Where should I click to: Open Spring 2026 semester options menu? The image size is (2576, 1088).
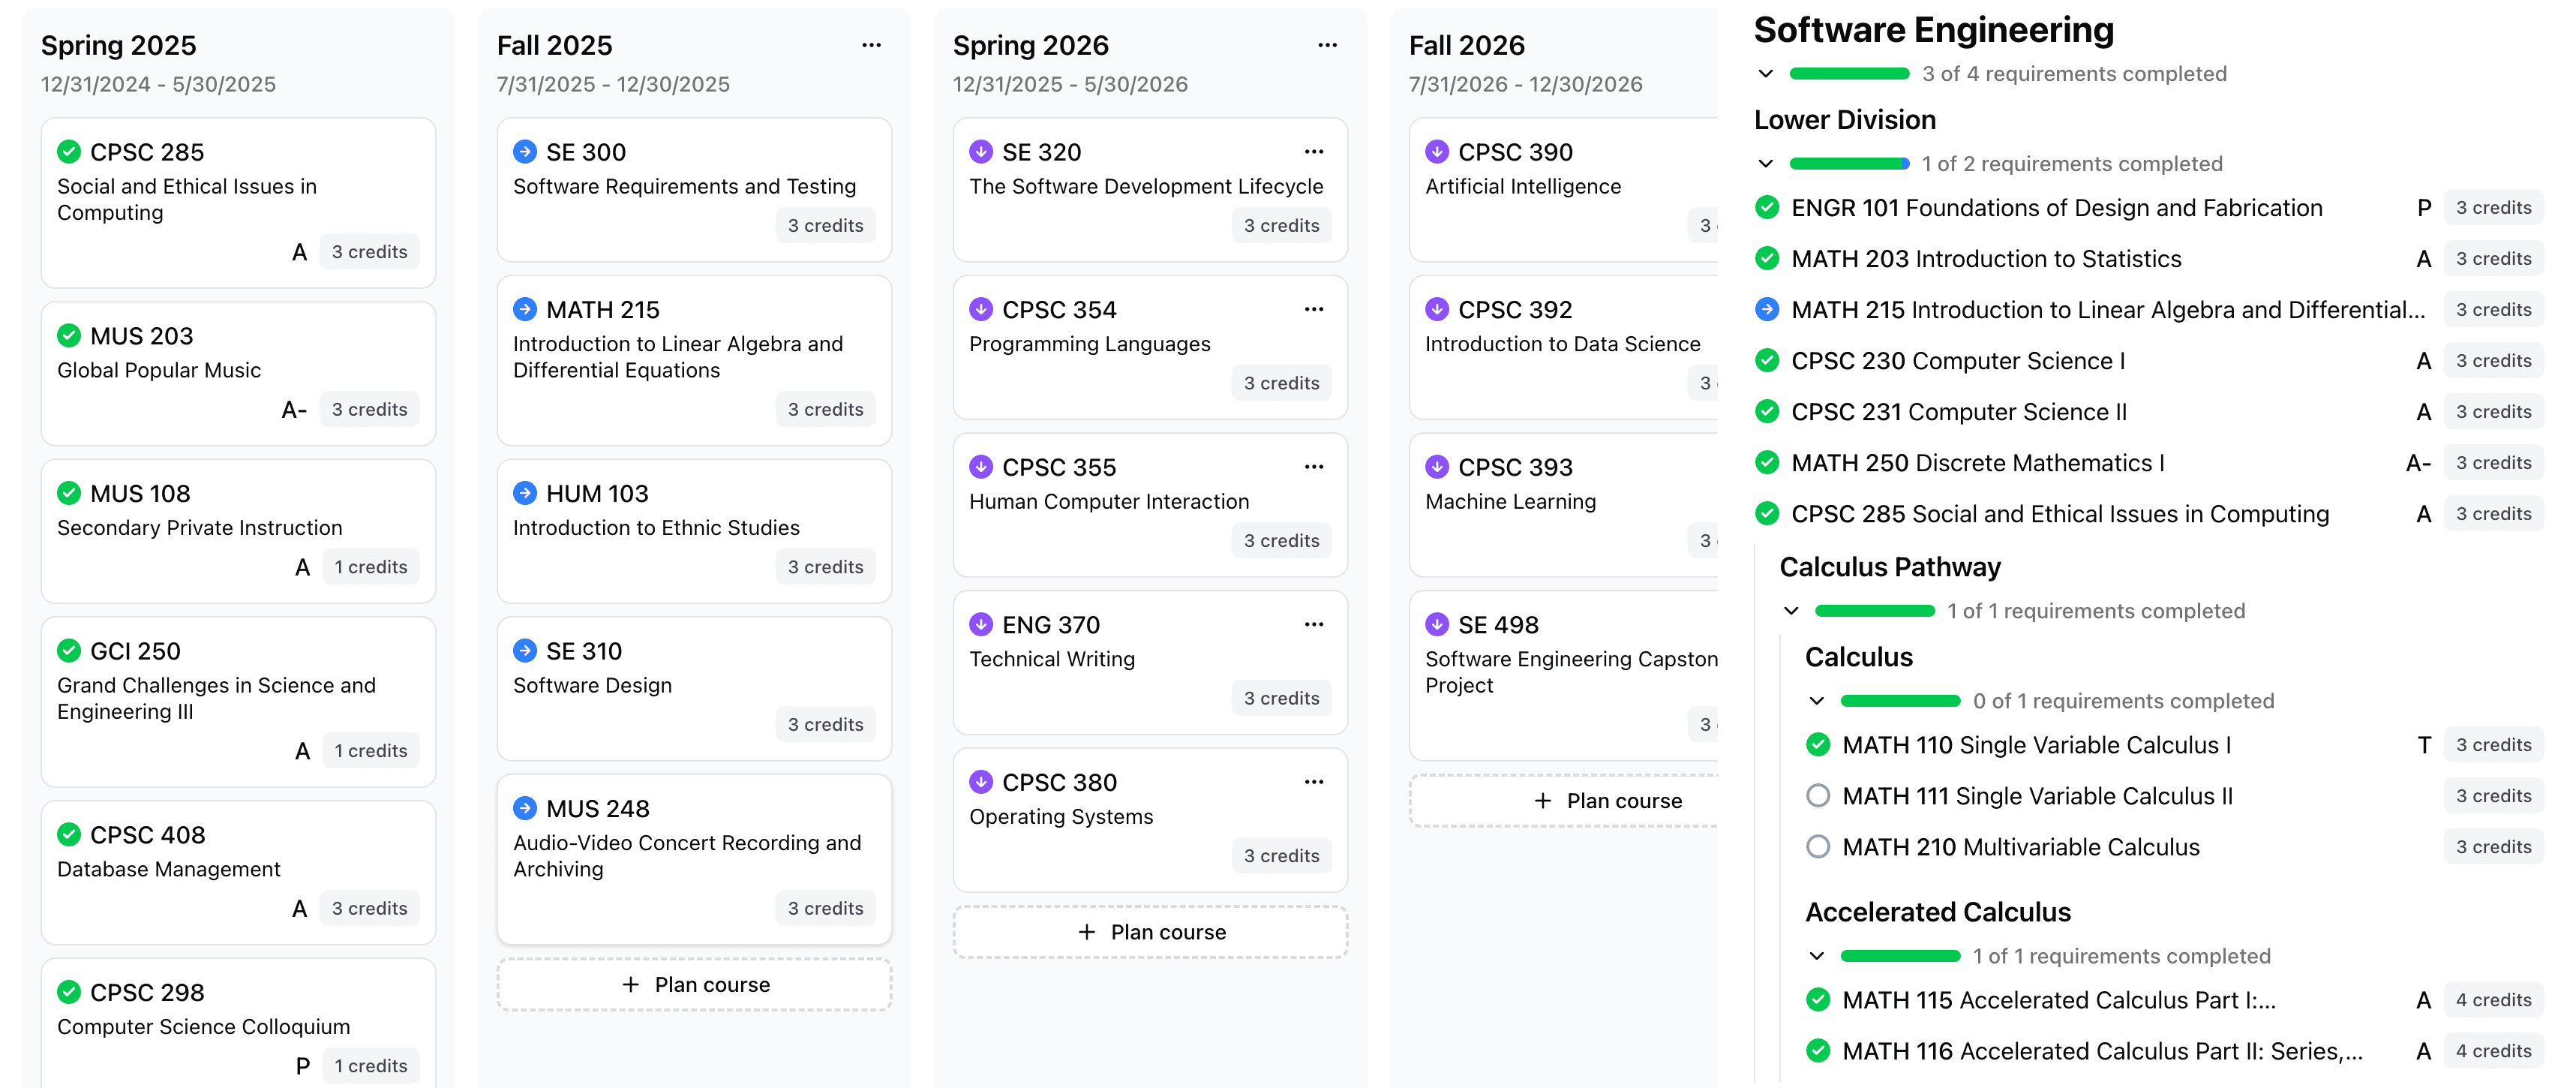click(x=1327, y=45)
